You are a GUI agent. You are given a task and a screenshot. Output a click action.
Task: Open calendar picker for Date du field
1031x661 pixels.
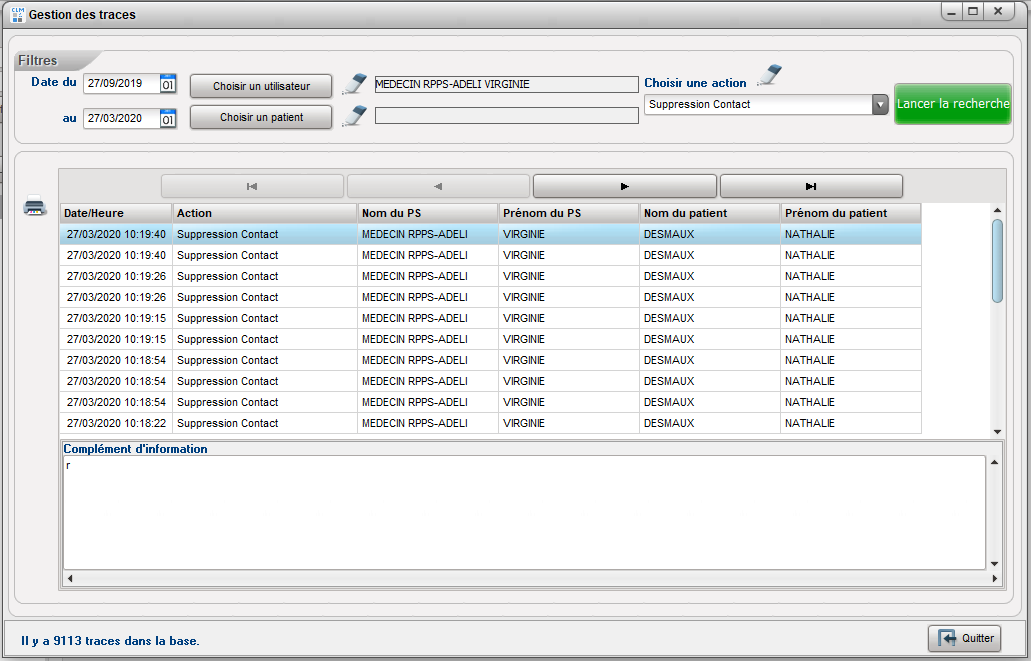(168, 84)
